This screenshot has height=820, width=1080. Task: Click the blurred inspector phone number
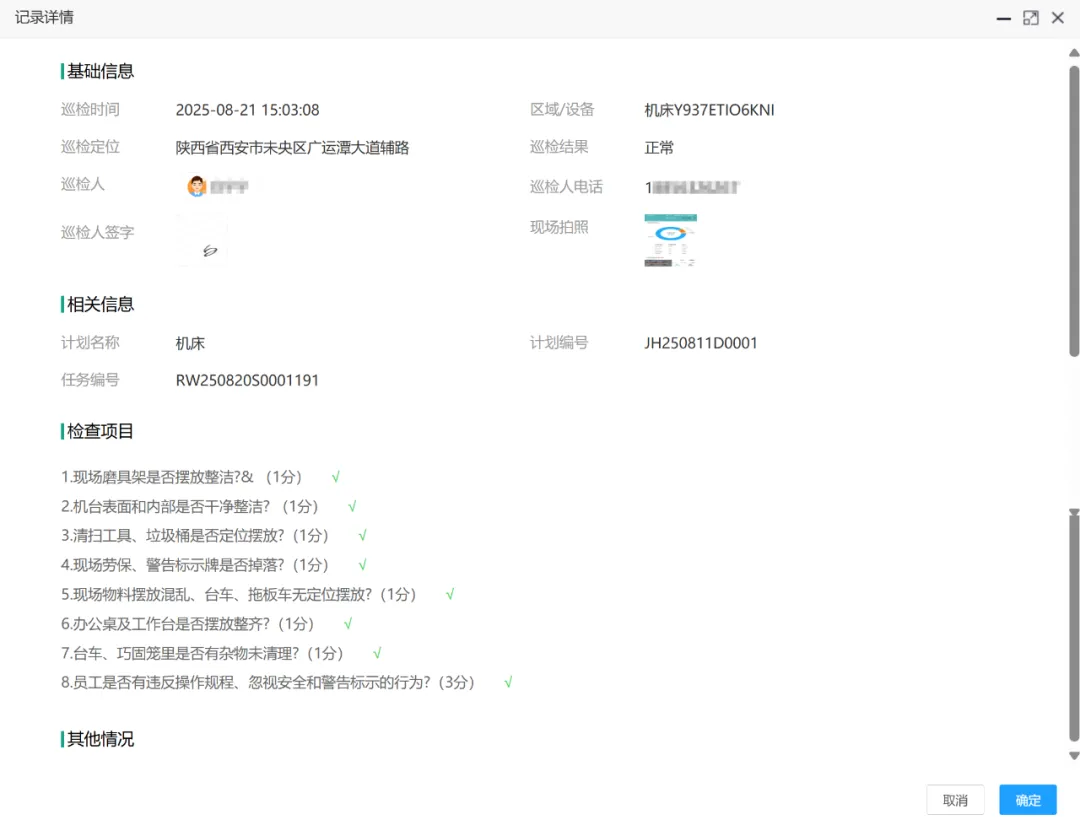(x=692, y=187)
